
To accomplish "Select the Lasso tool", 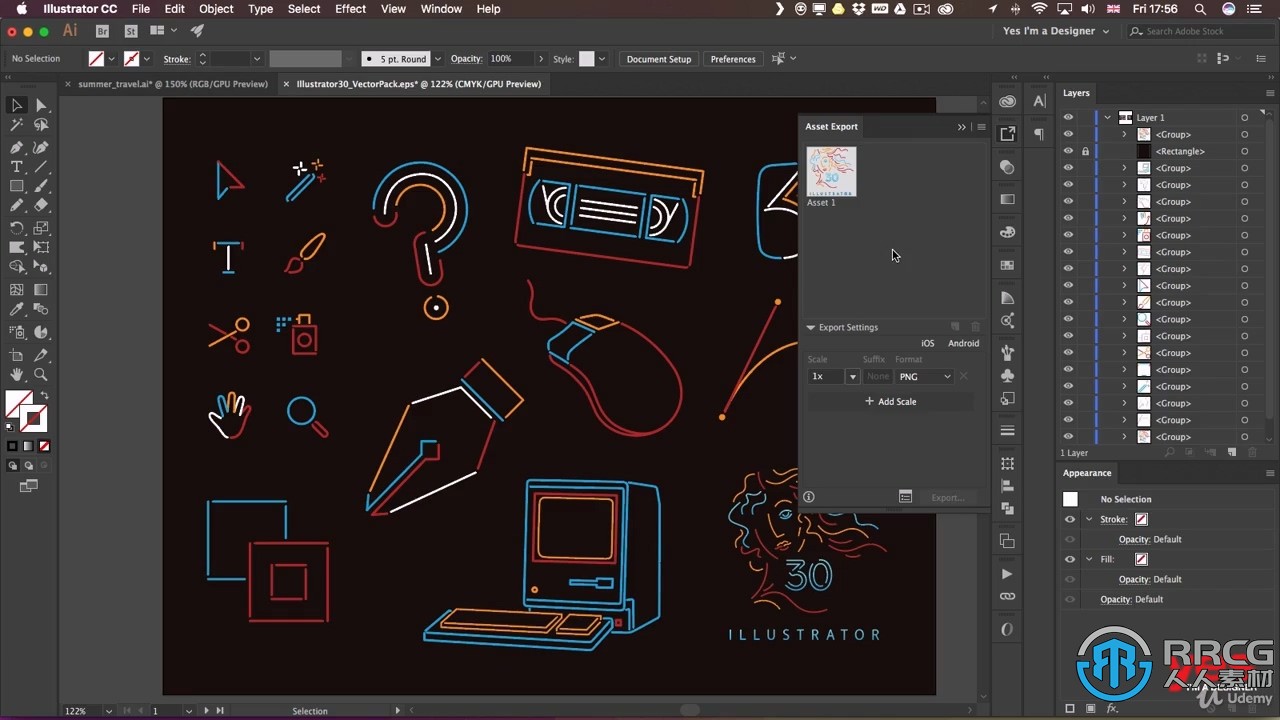I will tap(41, 125).
